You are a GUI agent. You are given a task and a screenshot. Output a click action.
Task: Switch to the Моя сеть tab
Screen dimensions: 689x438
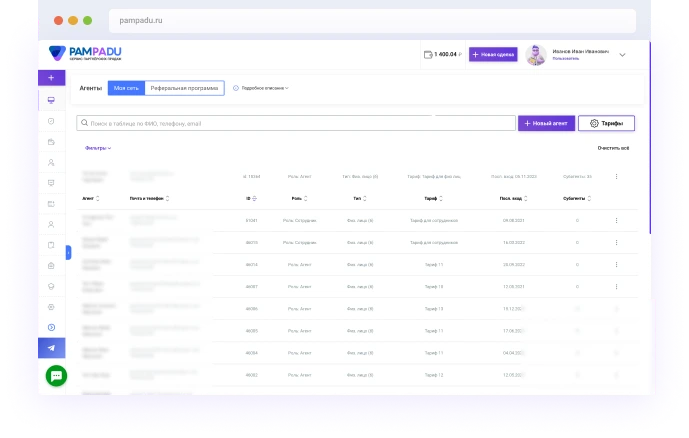(126, 88)
